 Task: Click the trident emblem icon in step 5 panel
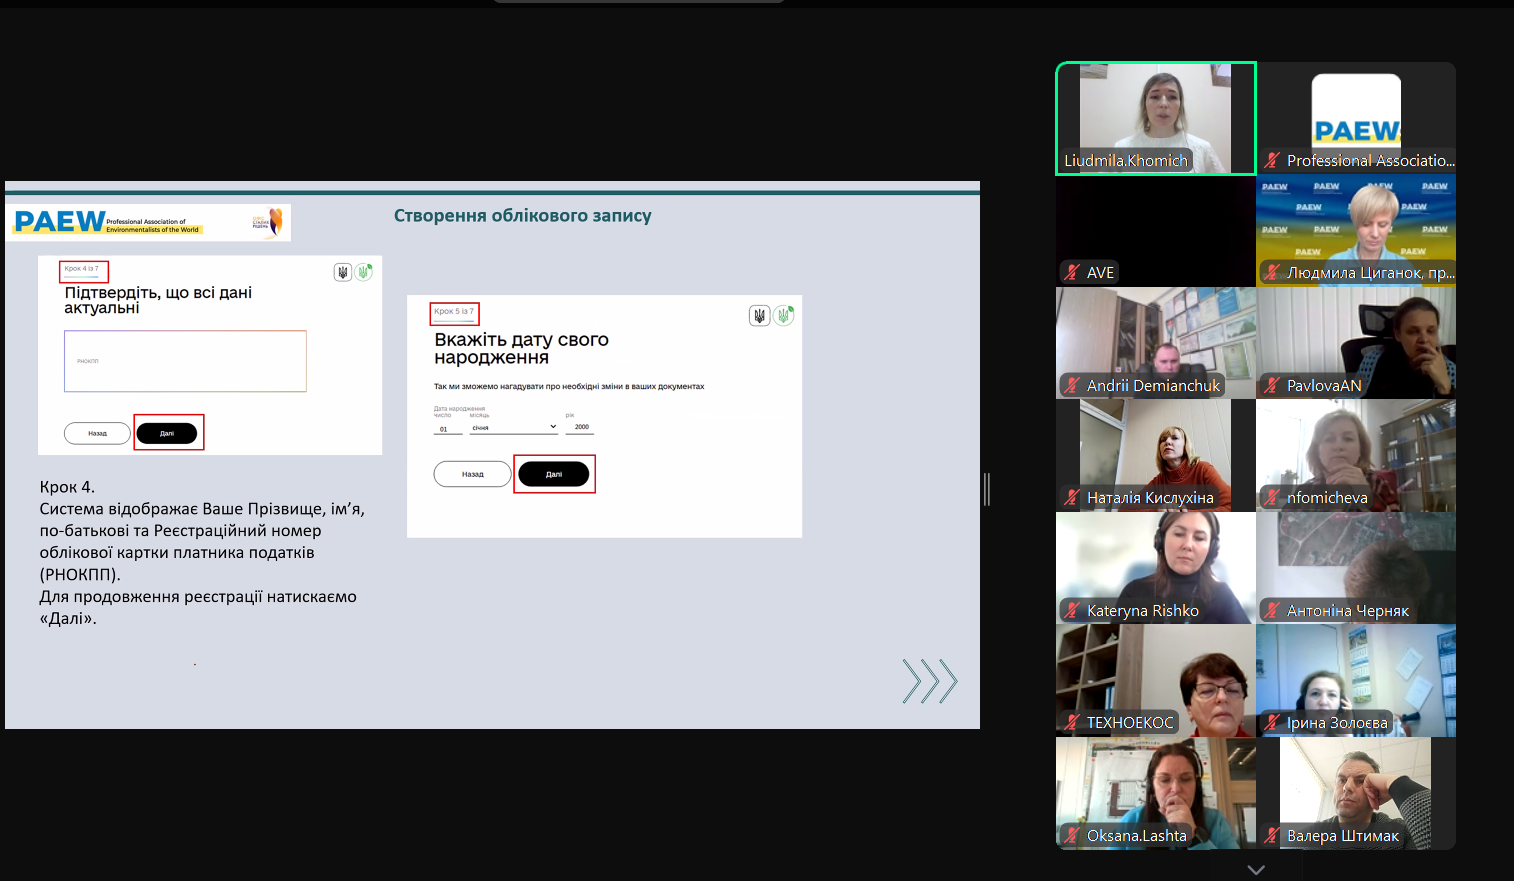(759, 316)
